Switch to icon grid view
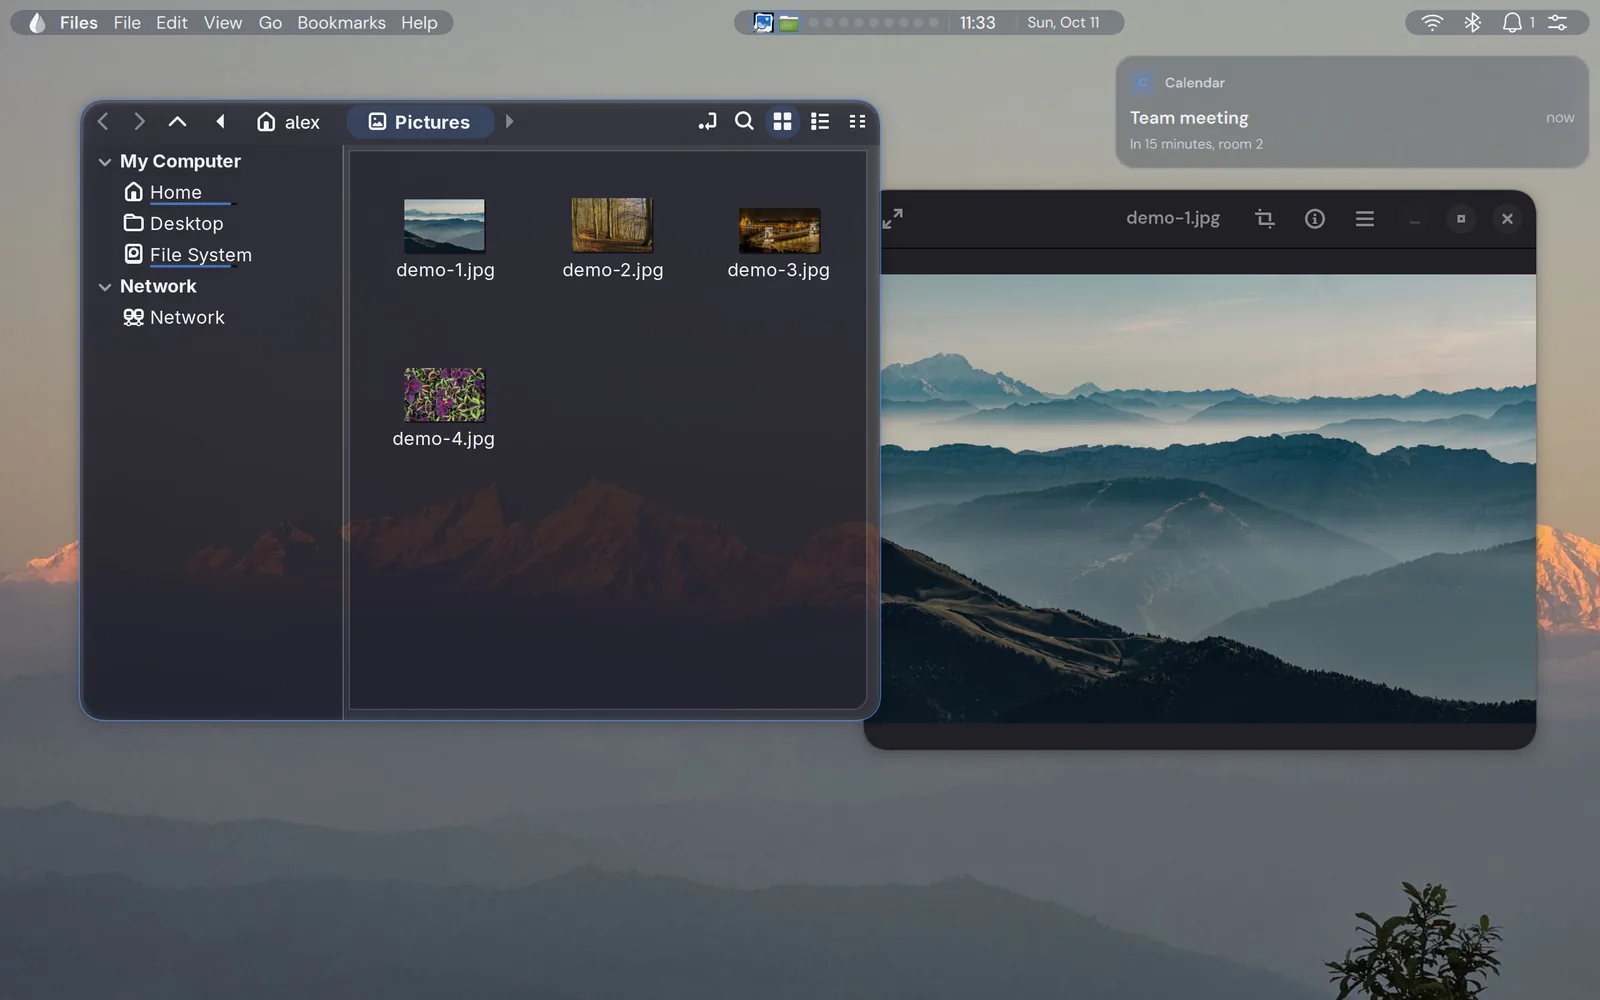1600x1000 pixels. point(782,122)
